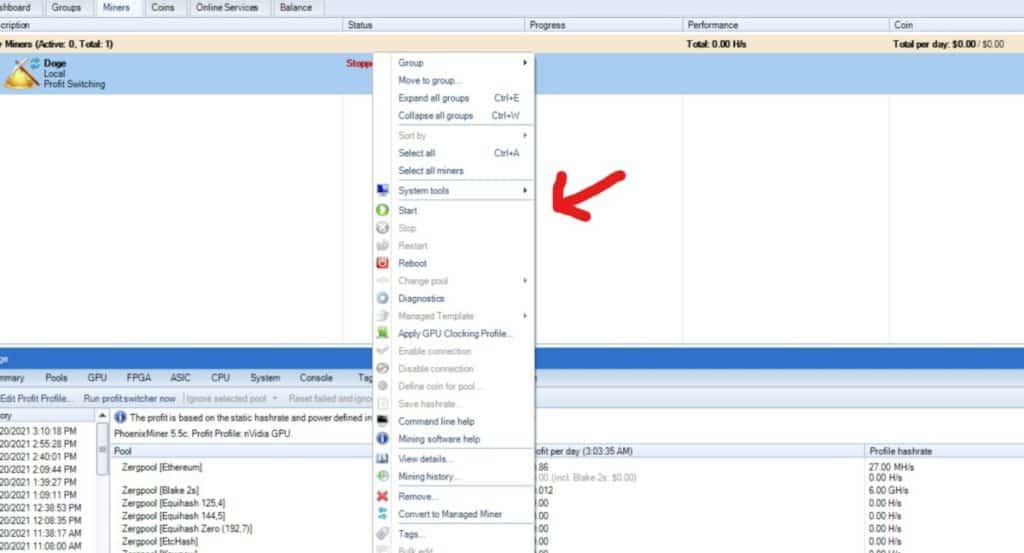Click the Apply GPU Clocking Profile icon
Screen dimensions: 1024x553
click(383, 333)
